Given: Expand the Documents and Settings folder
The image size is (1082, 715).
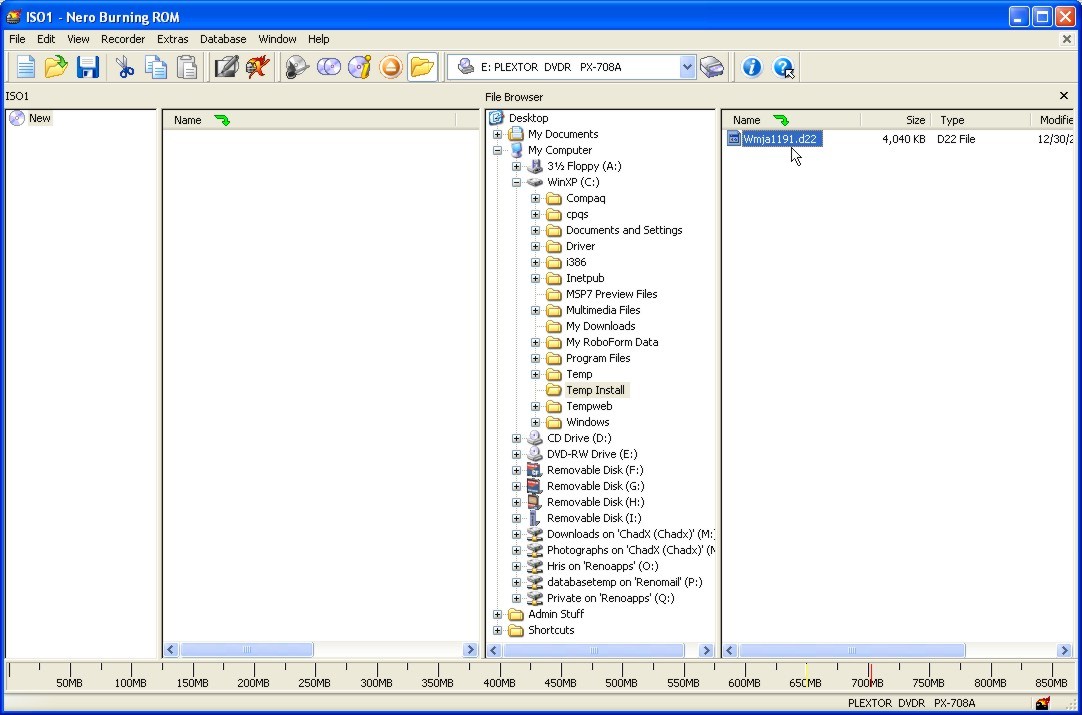Looking at the screenshot, I should [535, 230].
